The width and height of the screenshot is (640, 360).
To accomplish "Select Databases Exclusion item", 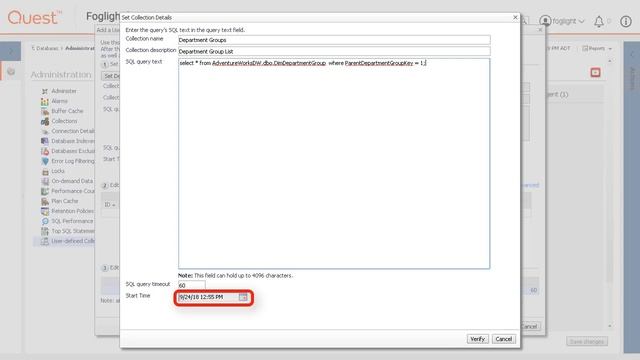I will [x=73, y=151].
